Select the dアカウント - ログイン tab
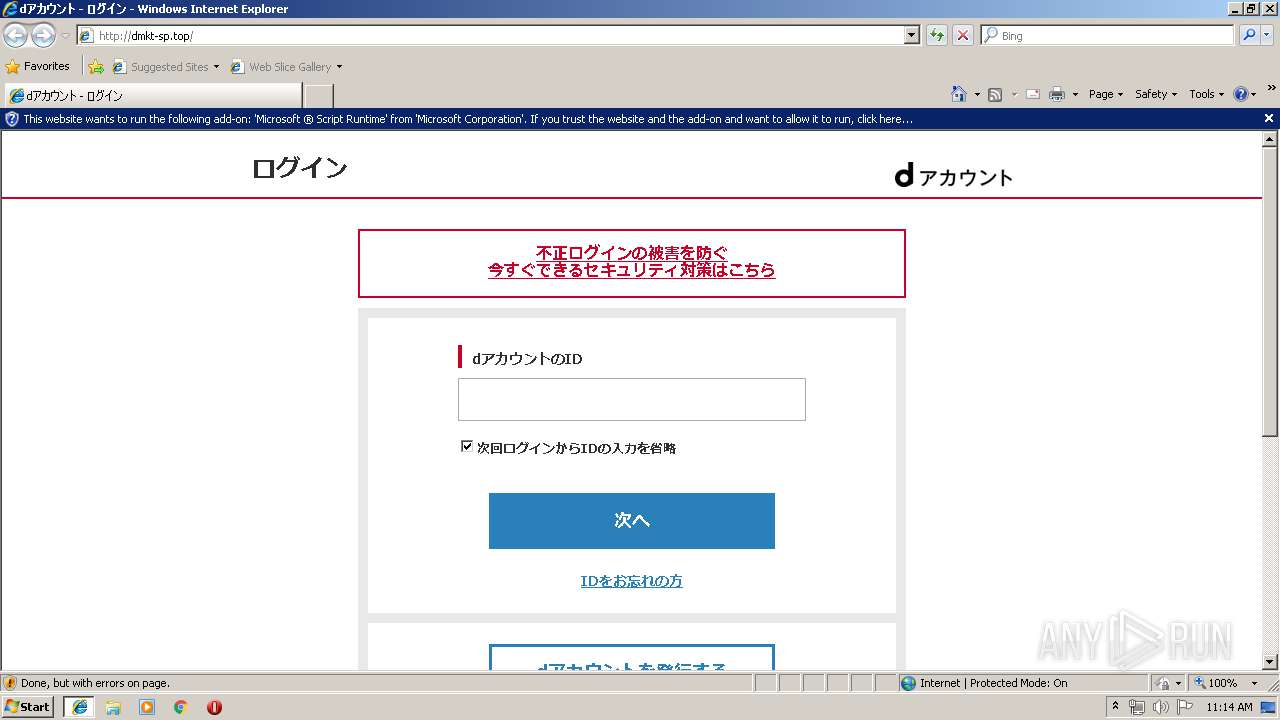Viewport: 1280px width, 720px height. pos(152,95)
